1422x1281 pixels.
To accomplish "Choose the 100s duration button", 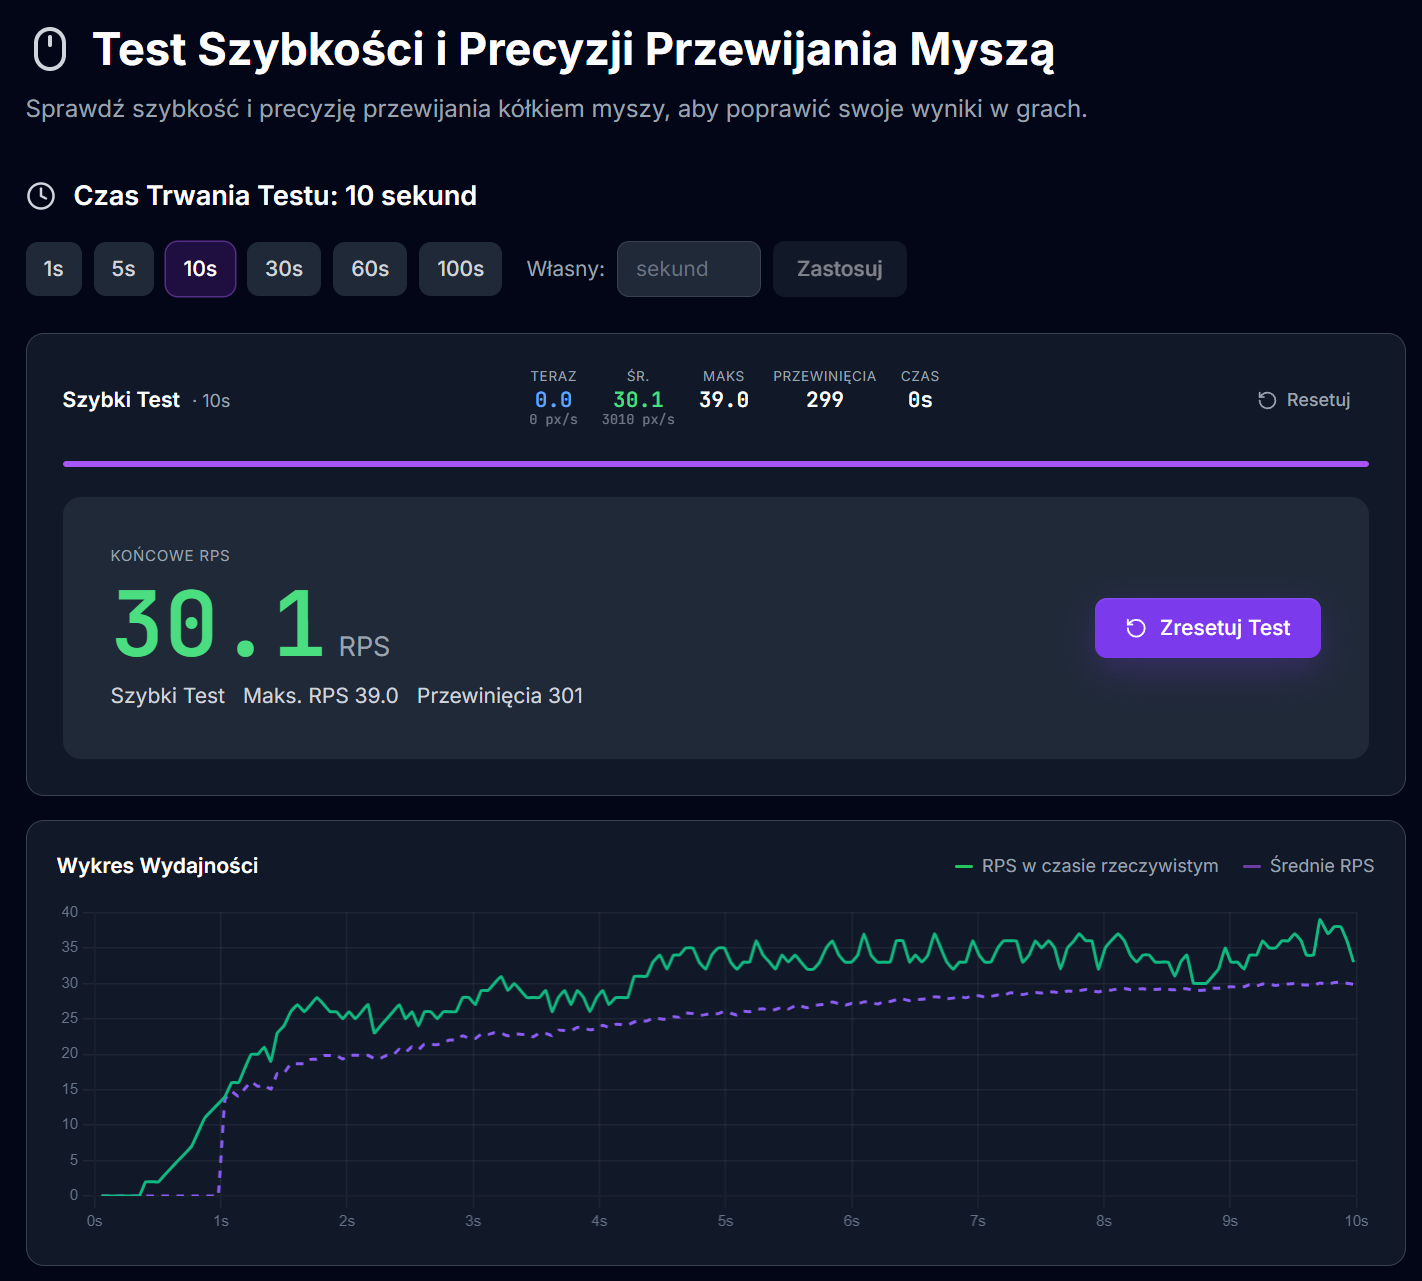I will point(460,269).
